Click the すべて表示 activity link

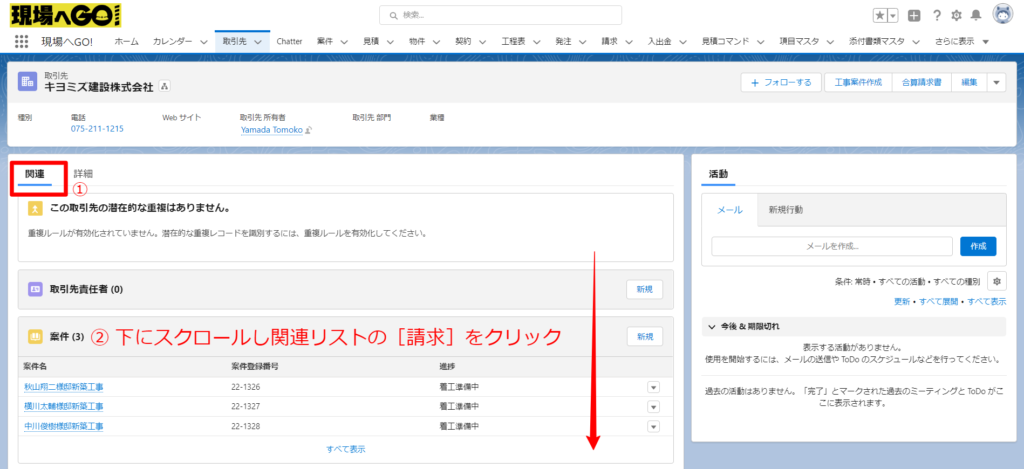(987, 302)
